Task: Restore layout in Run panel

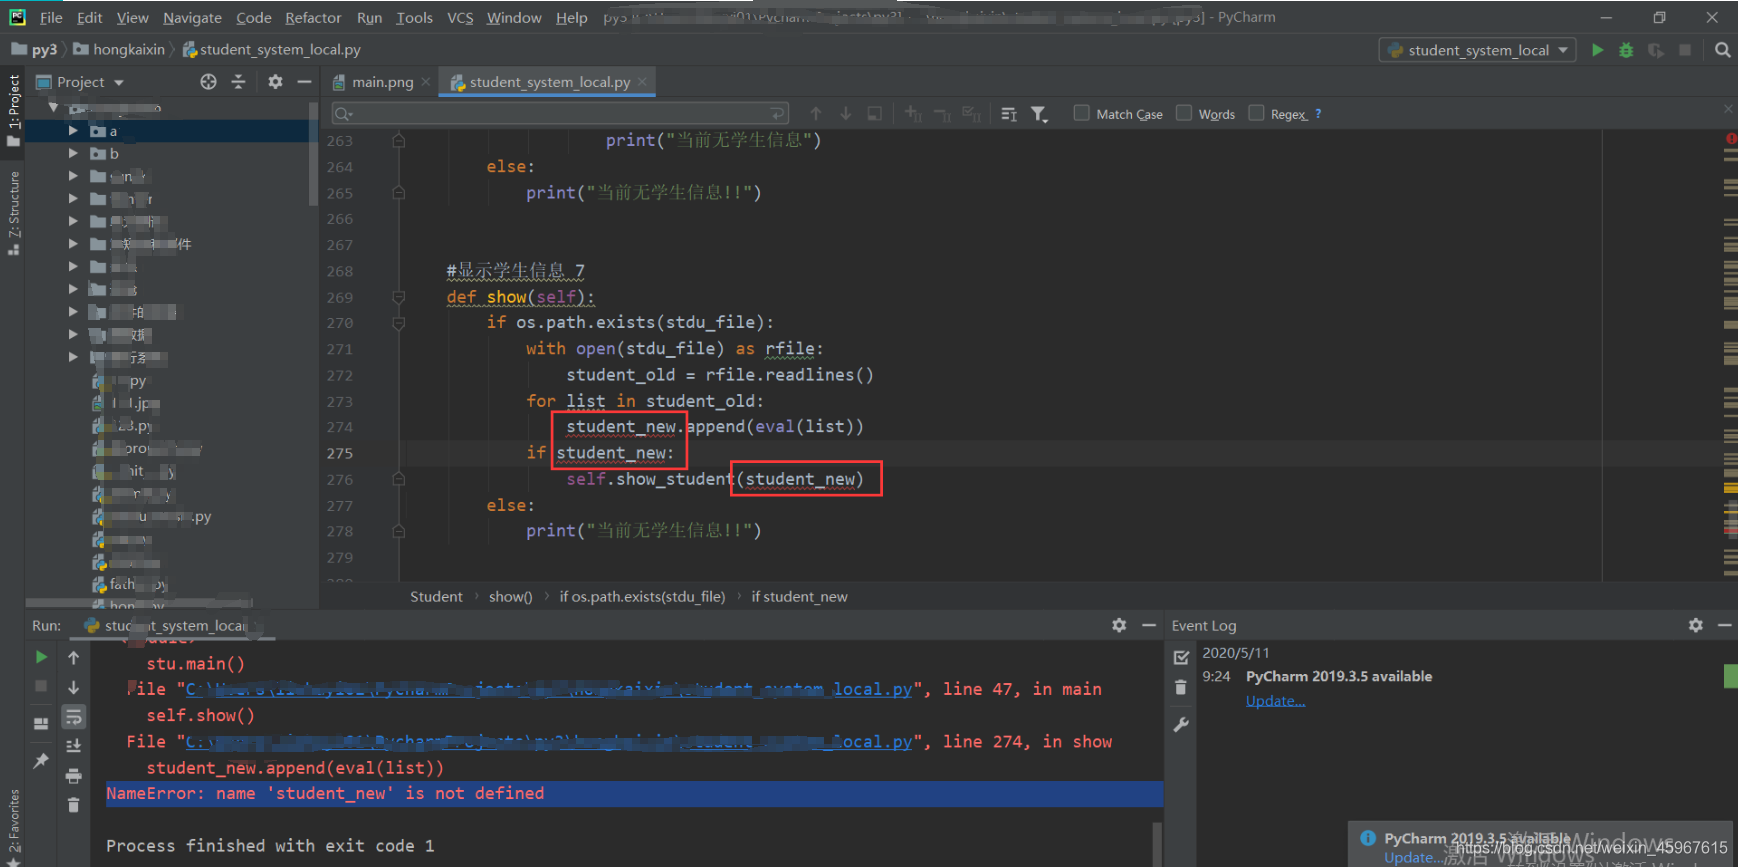Action: pos(41,723)
